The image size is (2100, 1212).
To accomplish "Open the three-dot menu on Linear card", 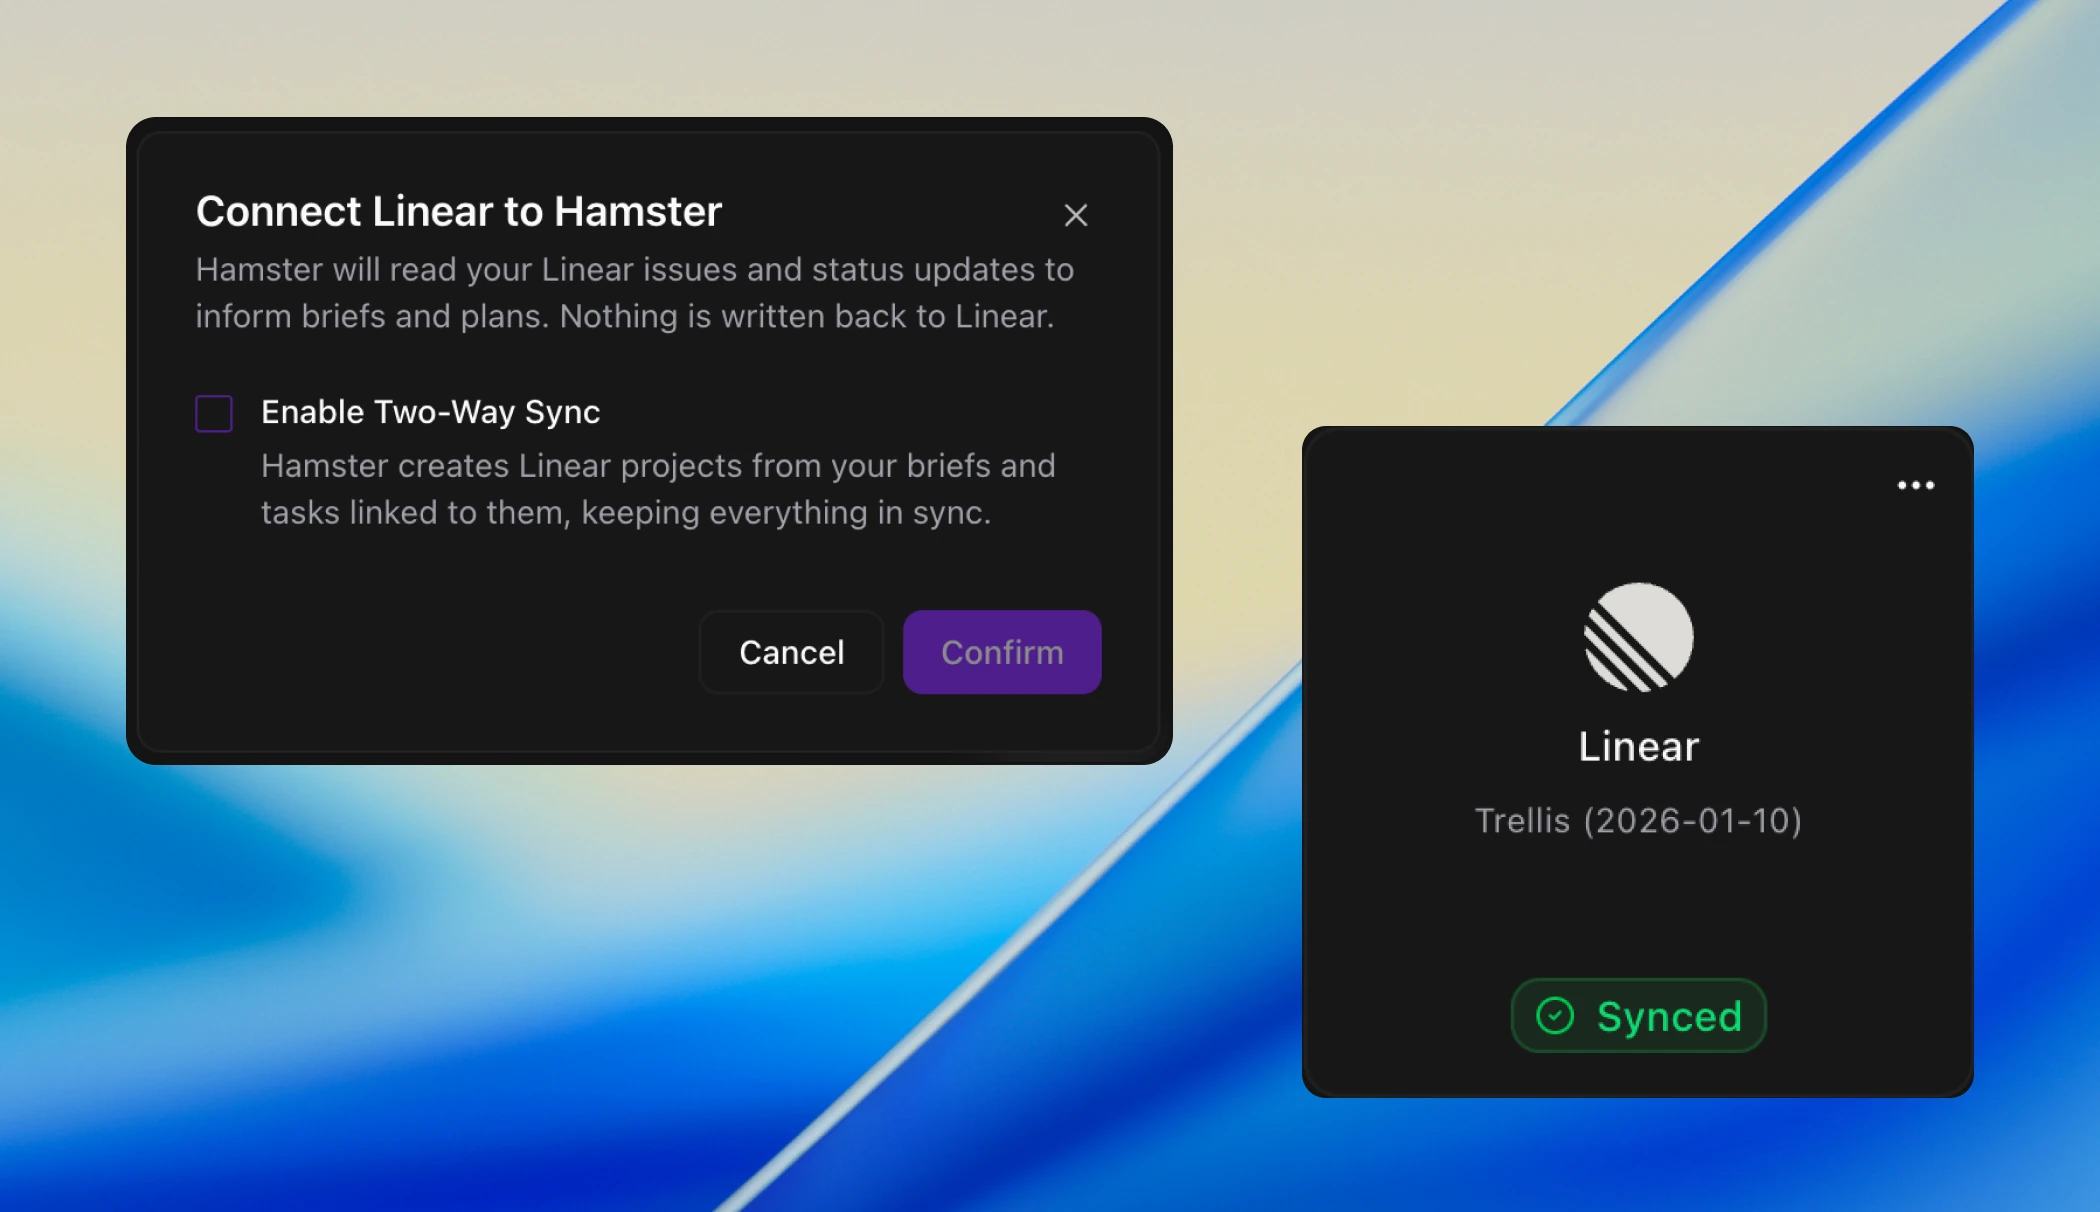I will [x=1915, y=486].
